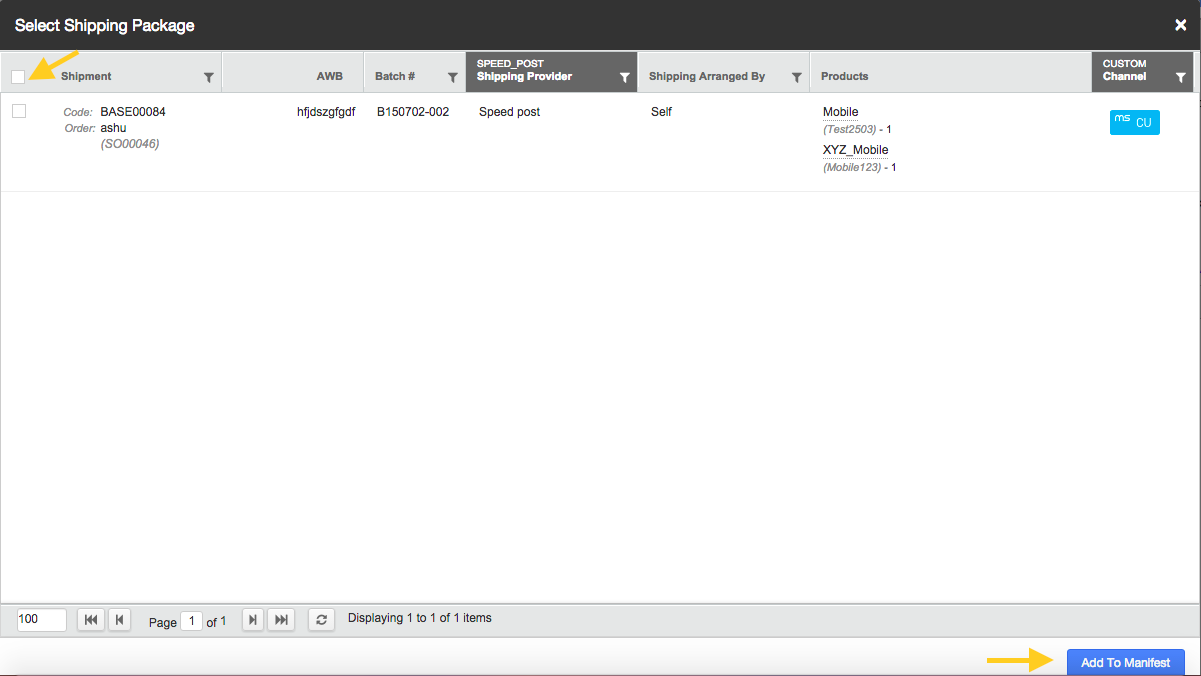This screenshot has width=1201, height=676.
Task: Click batch number B150702-002
Action: pos(413,112)
